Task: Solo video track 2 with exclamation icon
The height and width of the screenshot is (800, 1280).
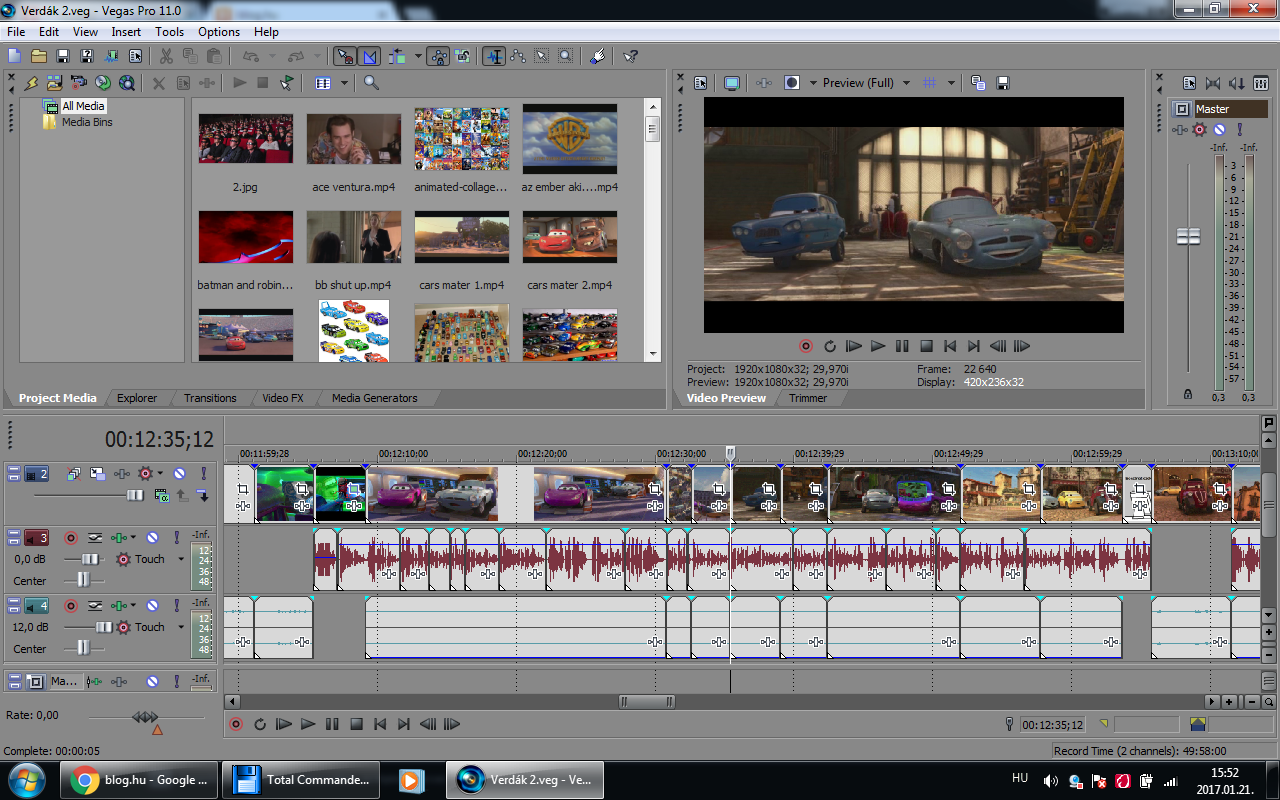Action: click(203, 473)
